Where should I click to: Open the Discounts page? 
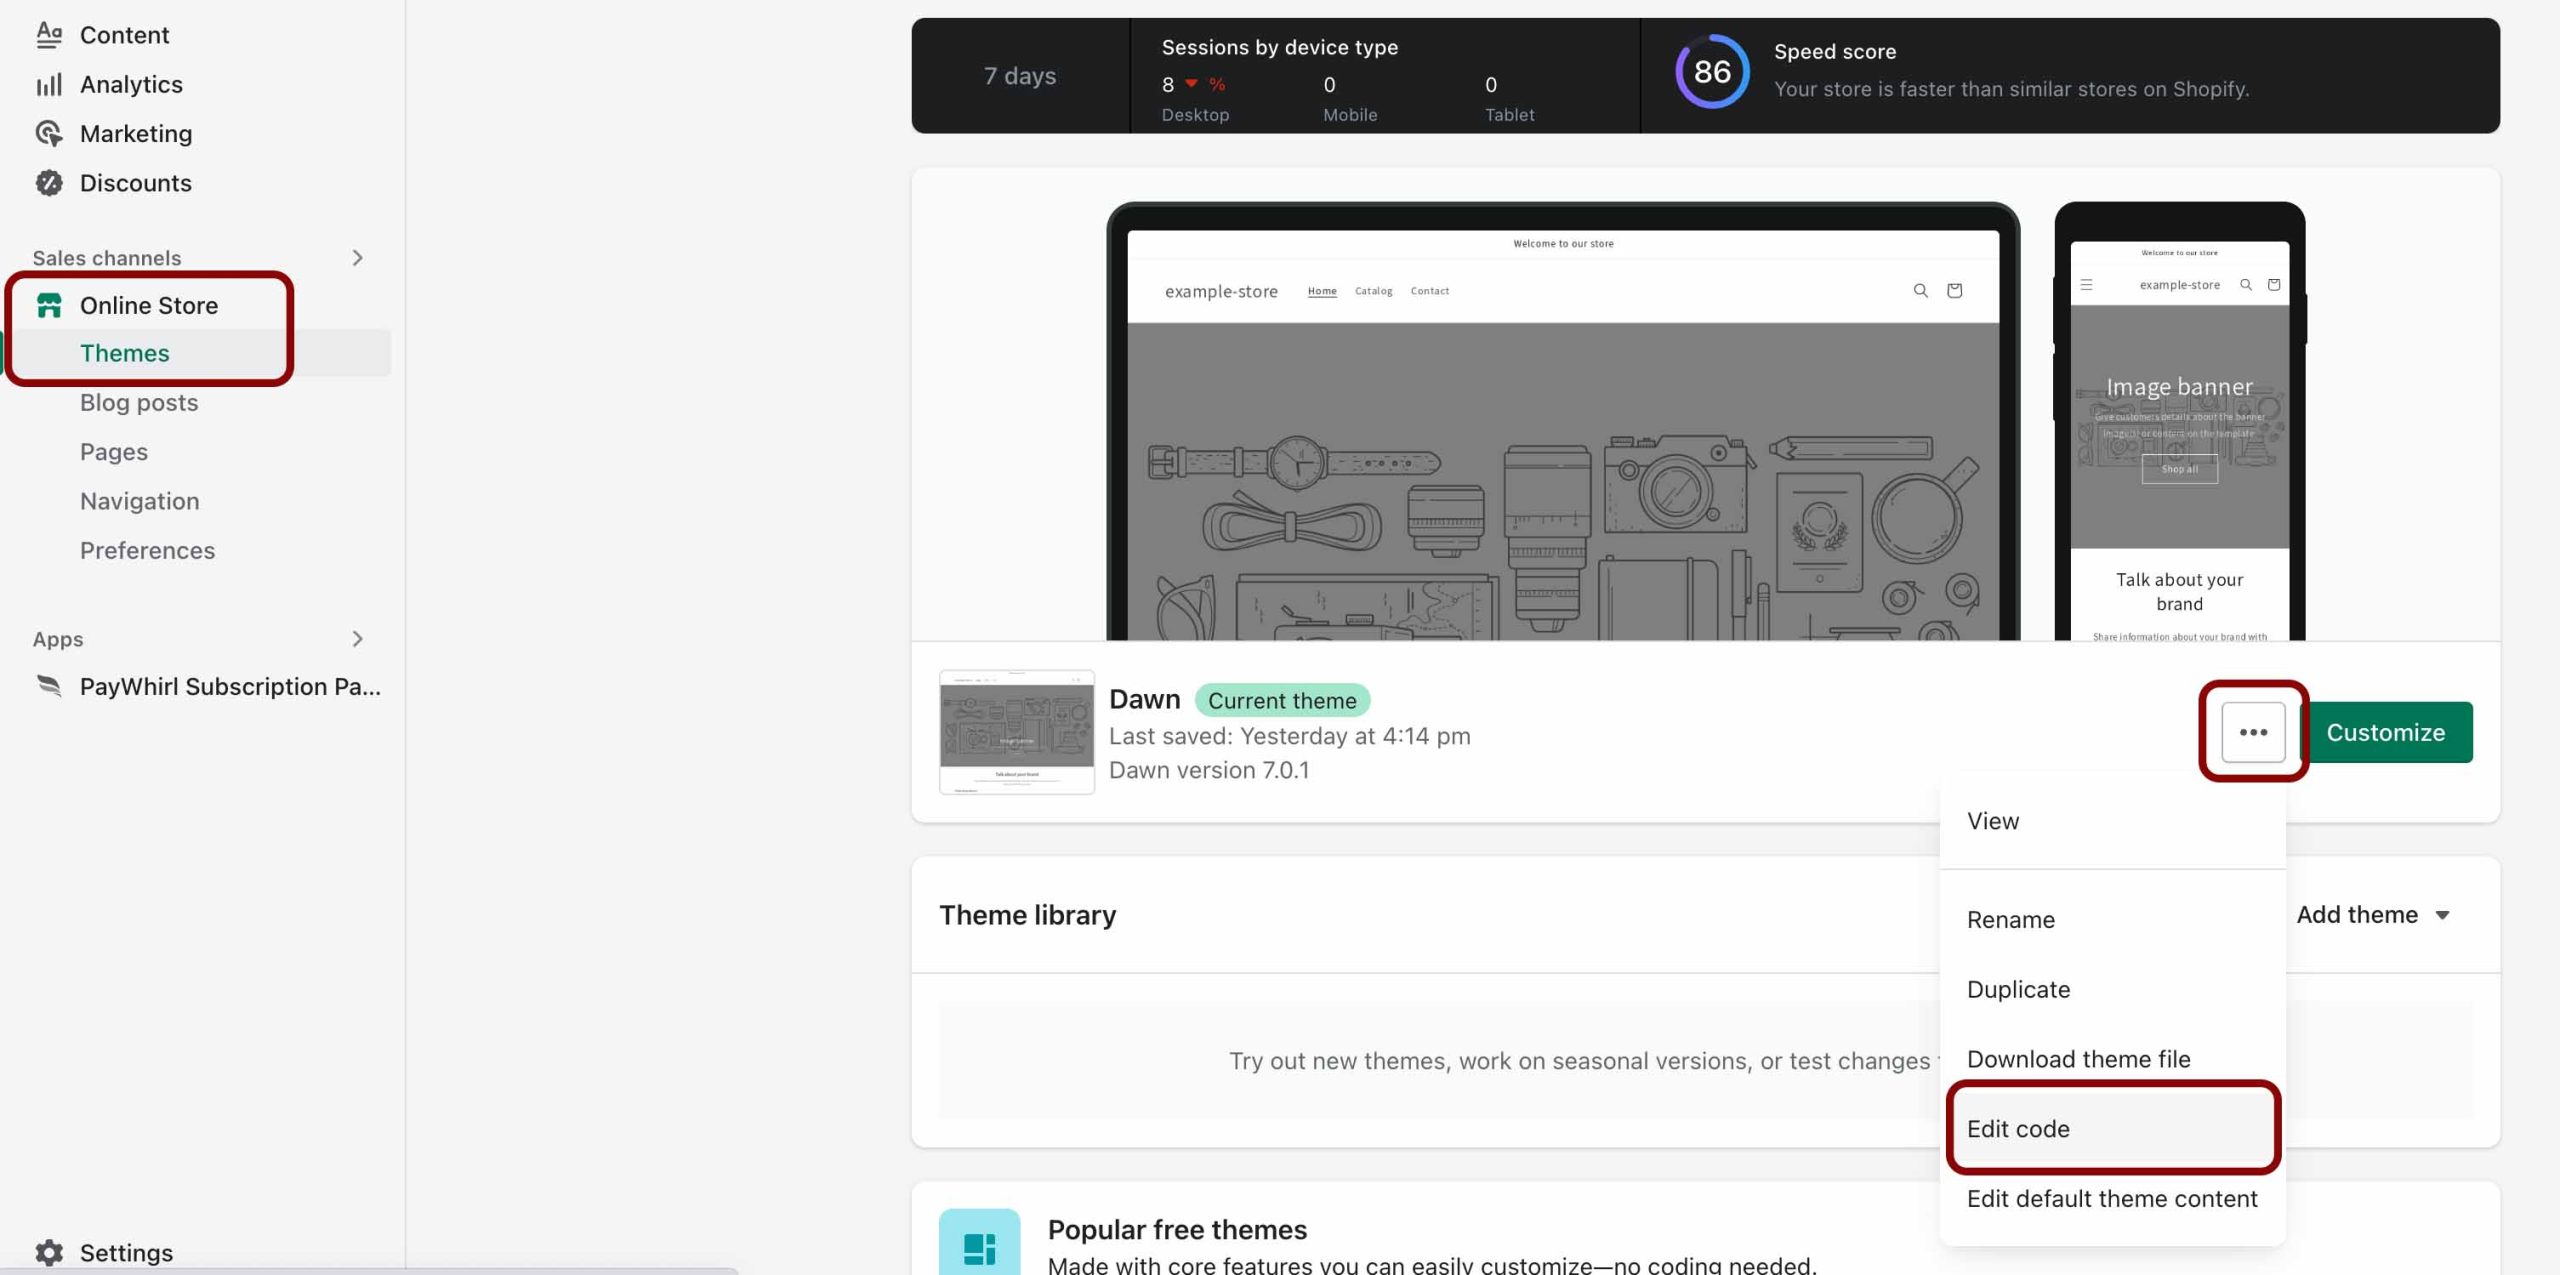click(136, 183)
